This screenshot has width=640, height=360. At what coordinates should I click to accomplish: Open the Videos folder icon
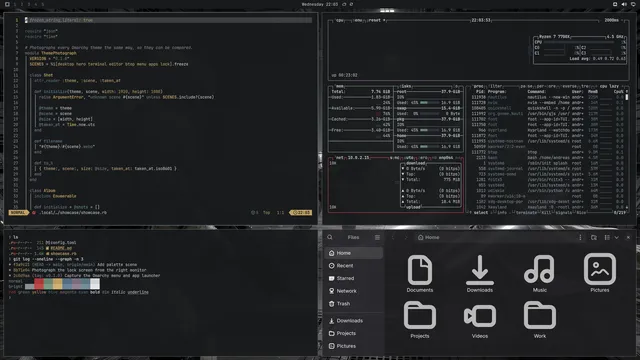point(480,320)
